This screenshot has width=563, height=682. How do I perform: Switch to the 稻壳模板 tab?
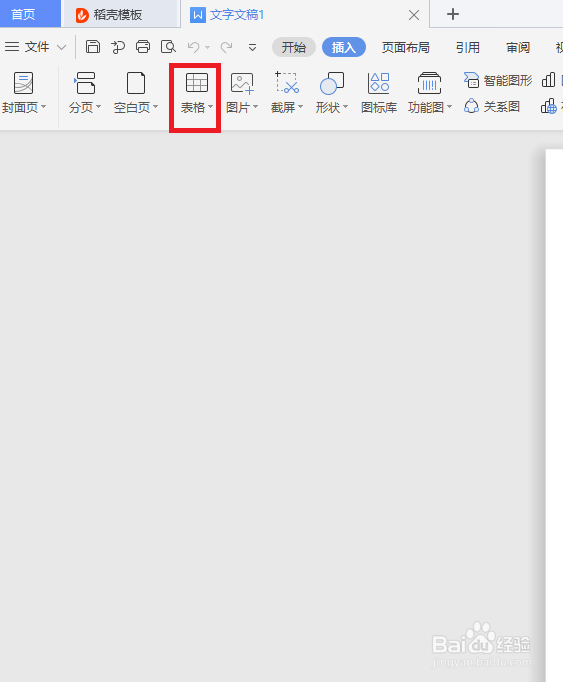click(121, 14)
